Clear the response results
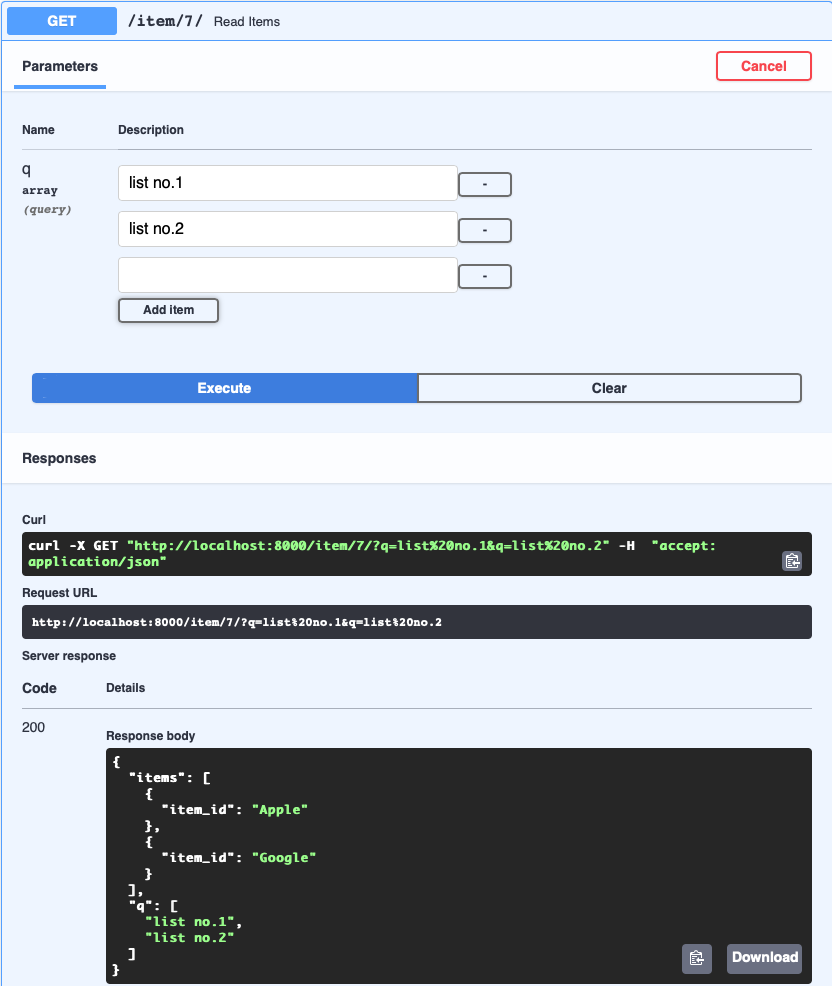Viewport: 832px width, 986px height. pos(609,388)
